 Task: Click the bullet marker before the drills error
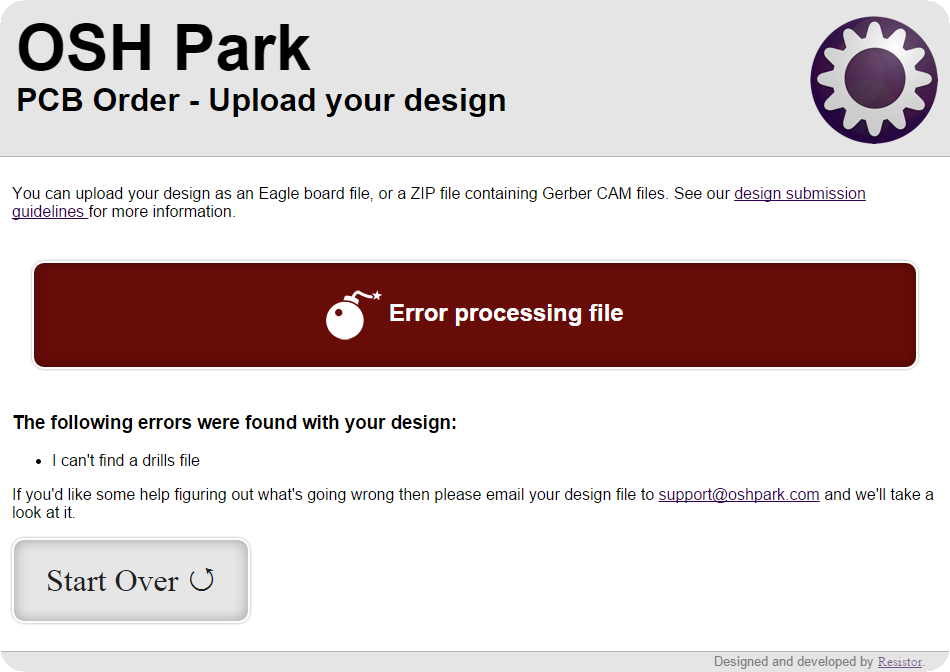pyautogui.click(x=39, y=461)
